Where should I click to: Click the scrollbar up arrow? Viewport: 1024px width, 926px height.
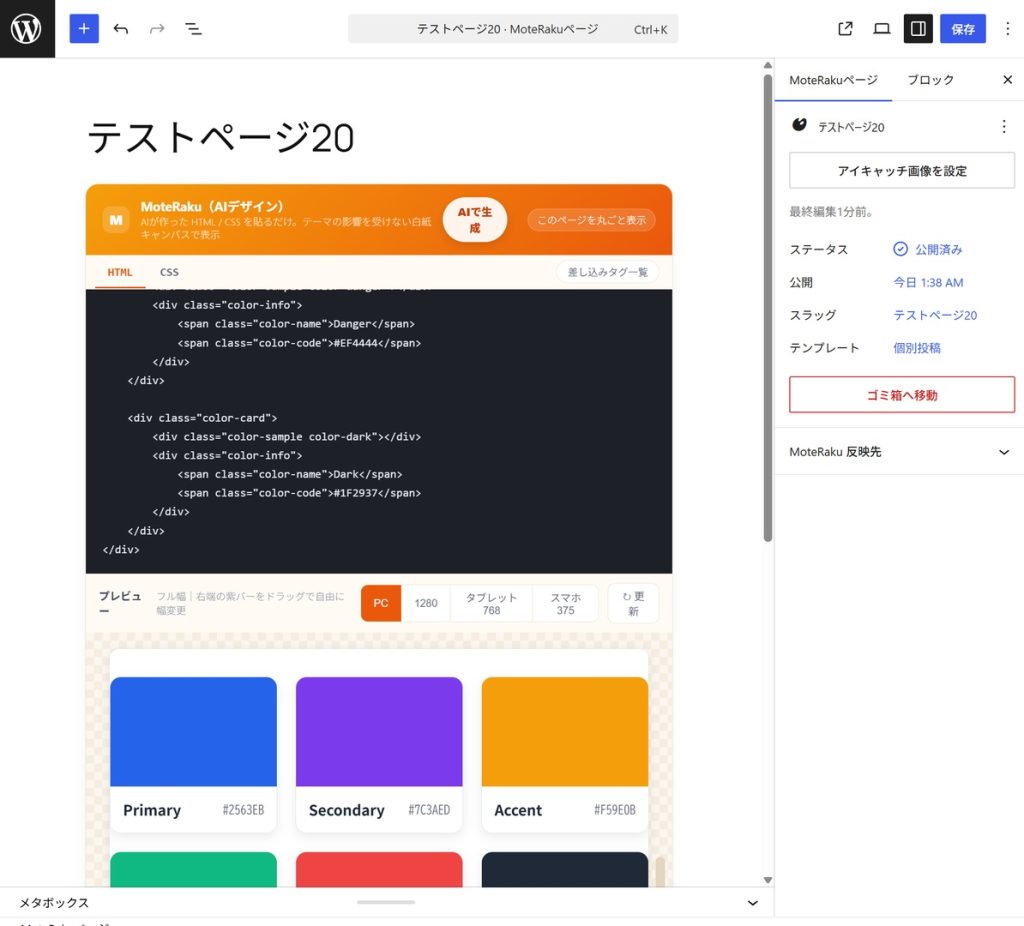pos(767,65)
